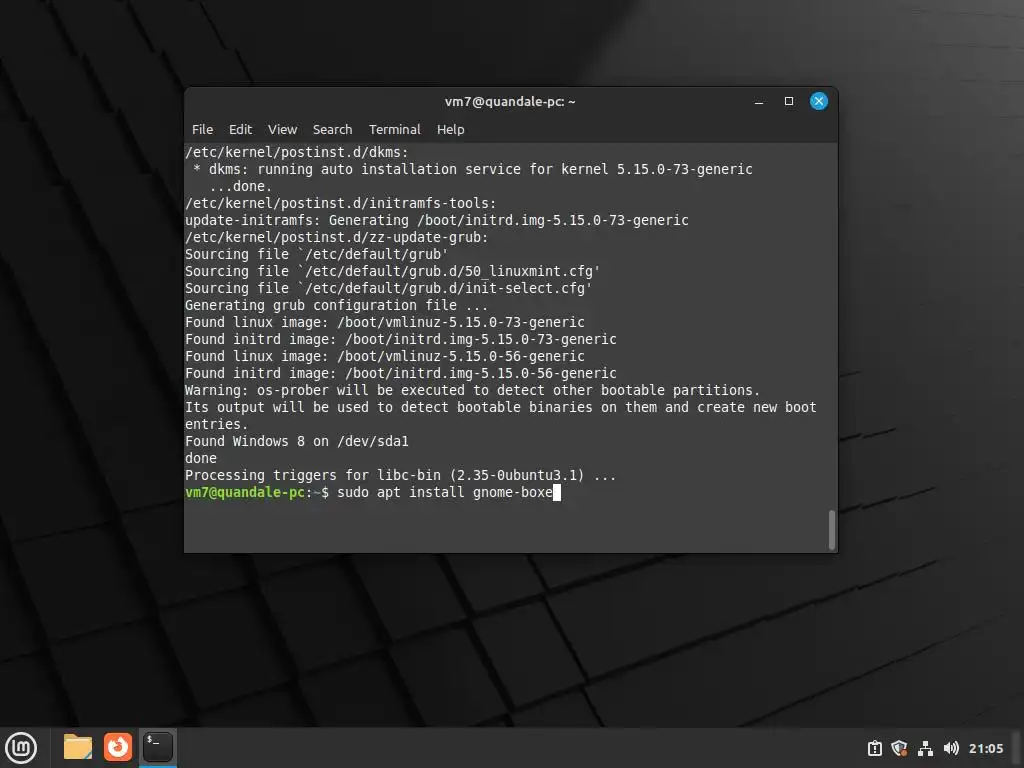The image size is (1024, 768).
Task: Open the update manager shield icon
Action: click(899, 748)
